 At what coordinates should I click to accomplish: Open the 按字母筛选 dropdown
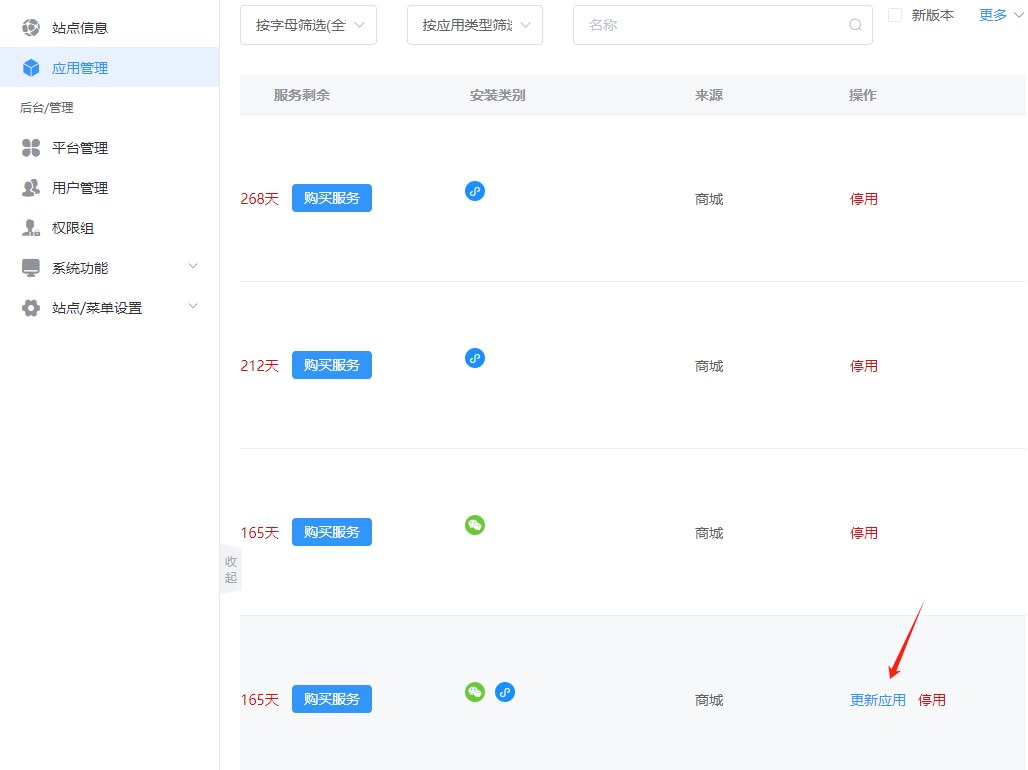308,25
